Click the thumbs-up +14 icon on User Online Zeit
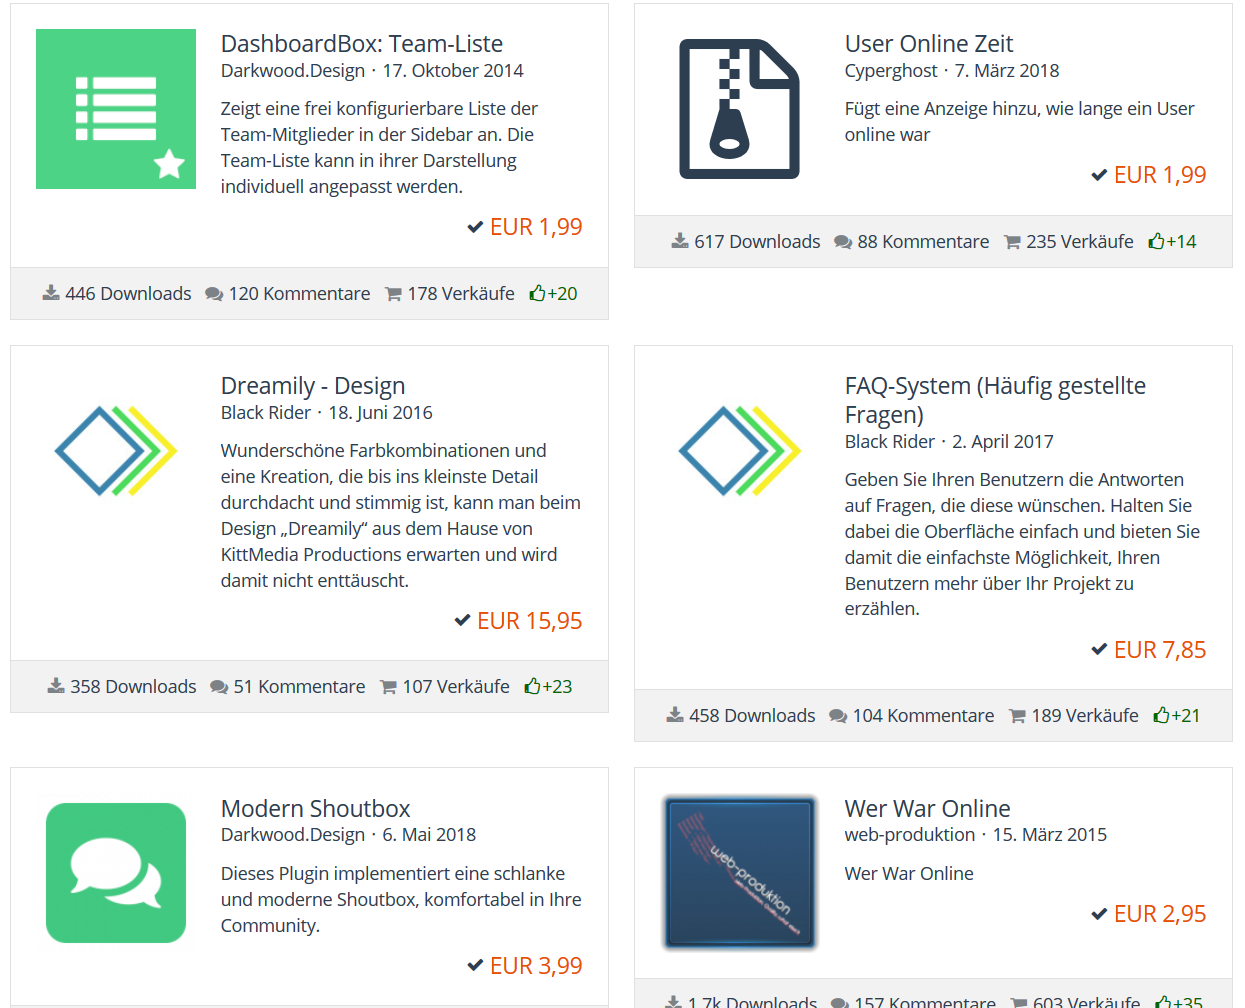Viewport: 1245px width, 1008px height. (1156, 241)
